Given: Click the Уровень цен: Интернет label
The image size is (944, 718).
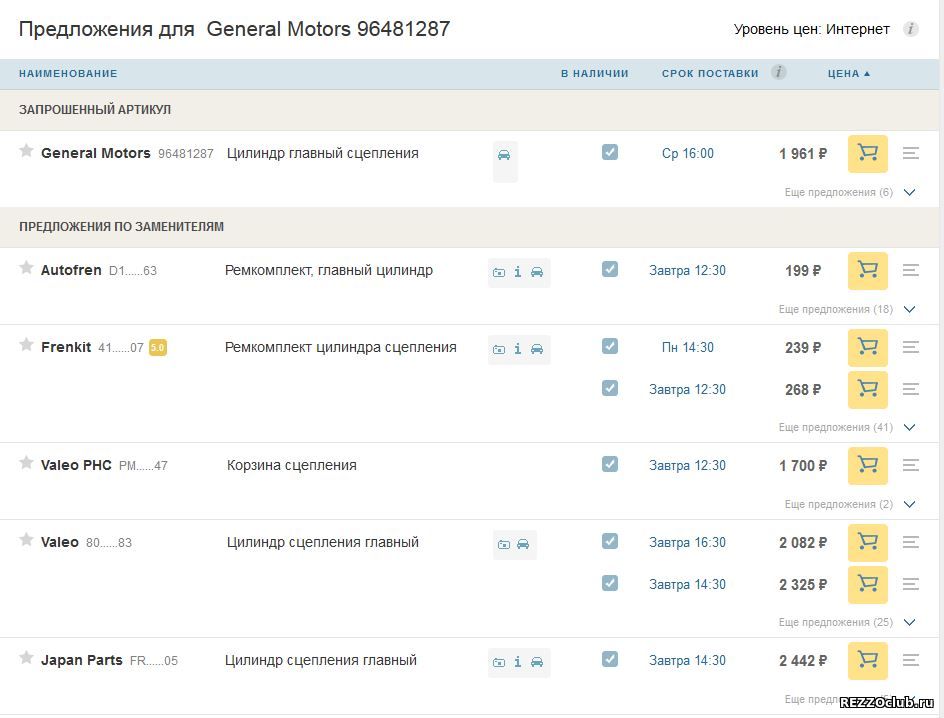Looking at the screenshot, I should coord(812,29).
